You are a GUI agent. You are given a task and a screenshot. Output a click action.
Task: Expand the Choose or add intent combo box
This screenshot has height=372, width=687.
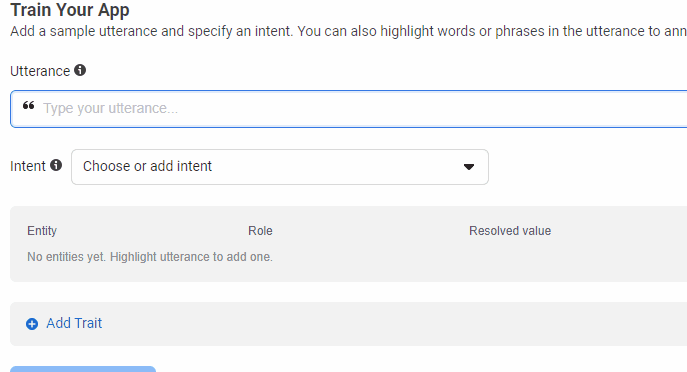[x=280, y=167]
